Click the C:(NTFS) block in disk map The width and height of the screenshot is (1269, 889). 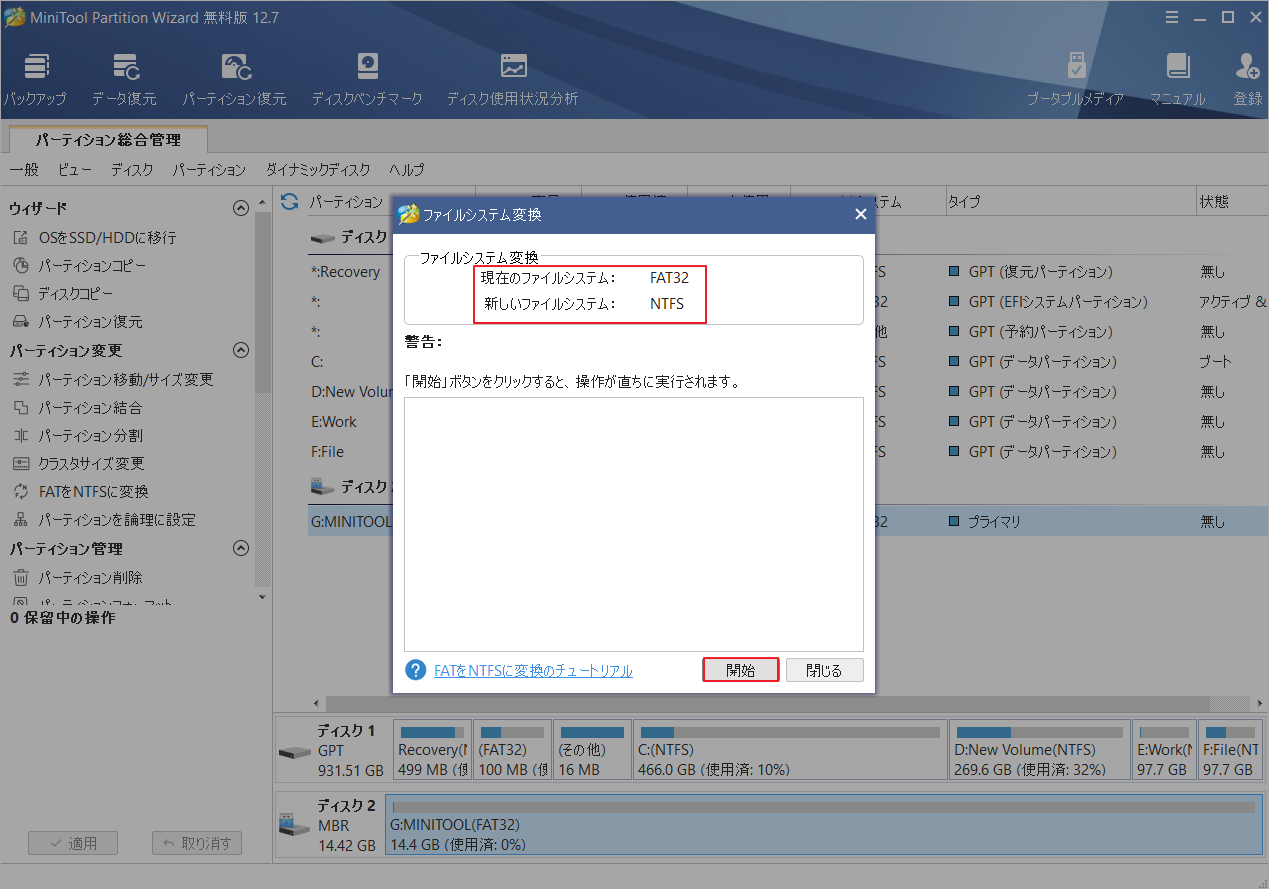tap(790, 749)
